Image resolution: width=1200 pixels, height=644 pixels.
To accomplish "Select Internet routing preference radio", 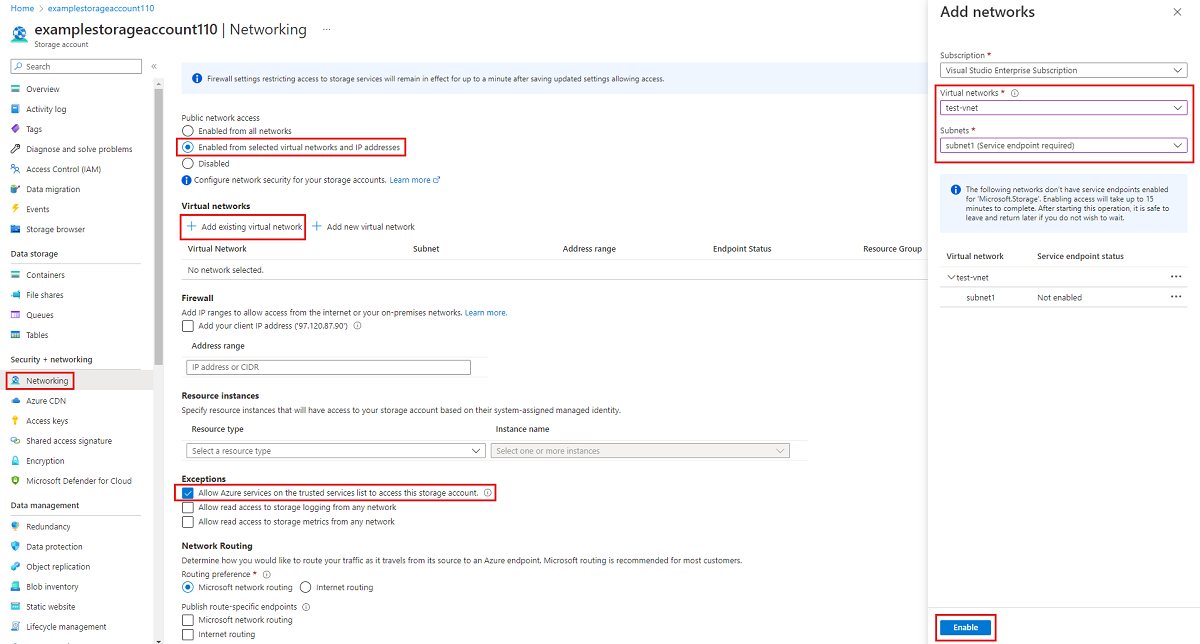I will (x=306, y=587).
